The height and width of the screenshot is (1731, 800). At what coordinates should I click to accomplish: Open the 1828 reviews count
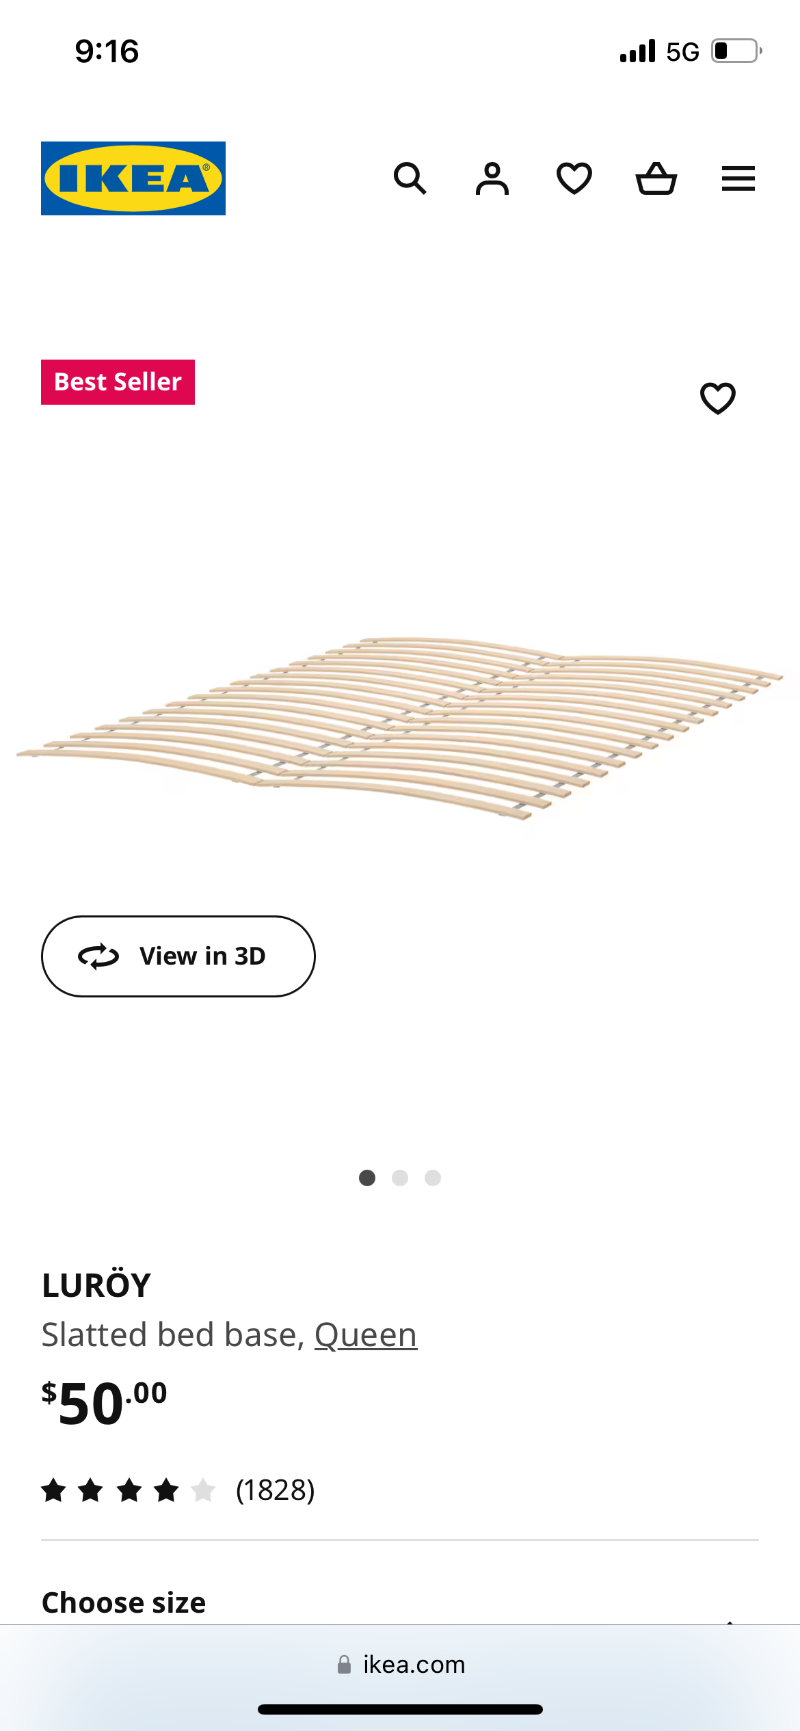(x=275, y=1490)
